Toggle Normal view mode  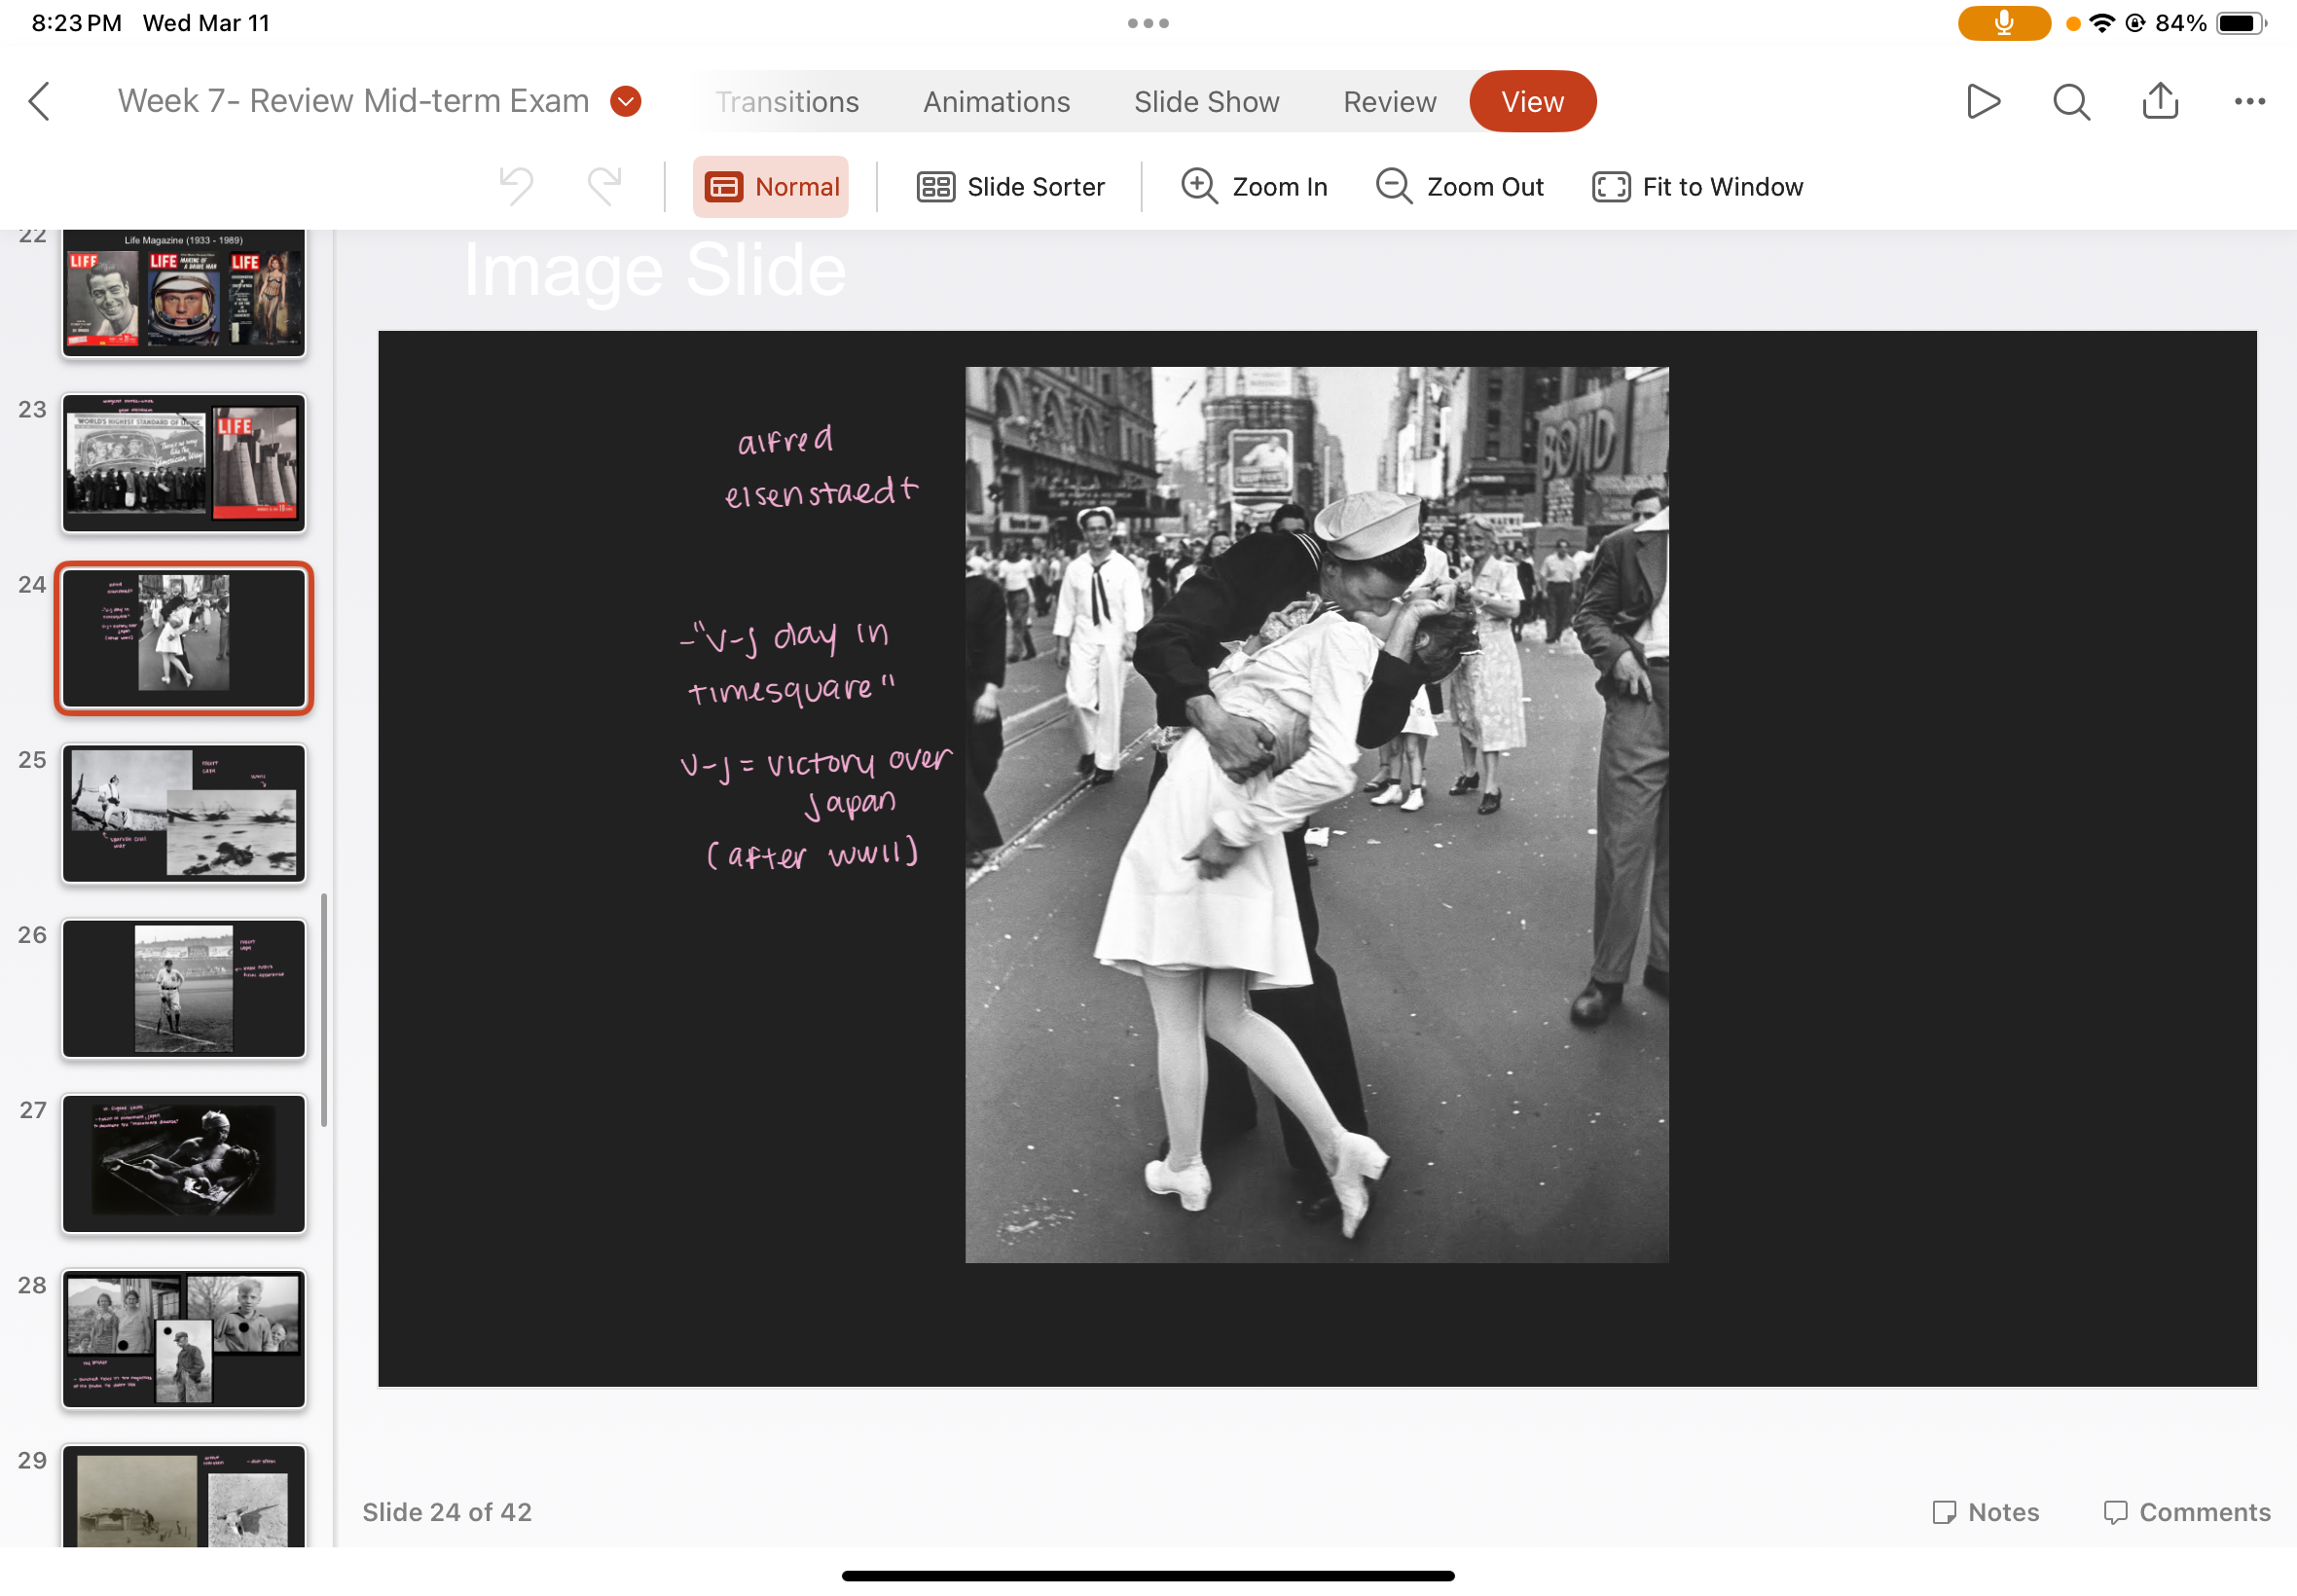coord(771,187)
